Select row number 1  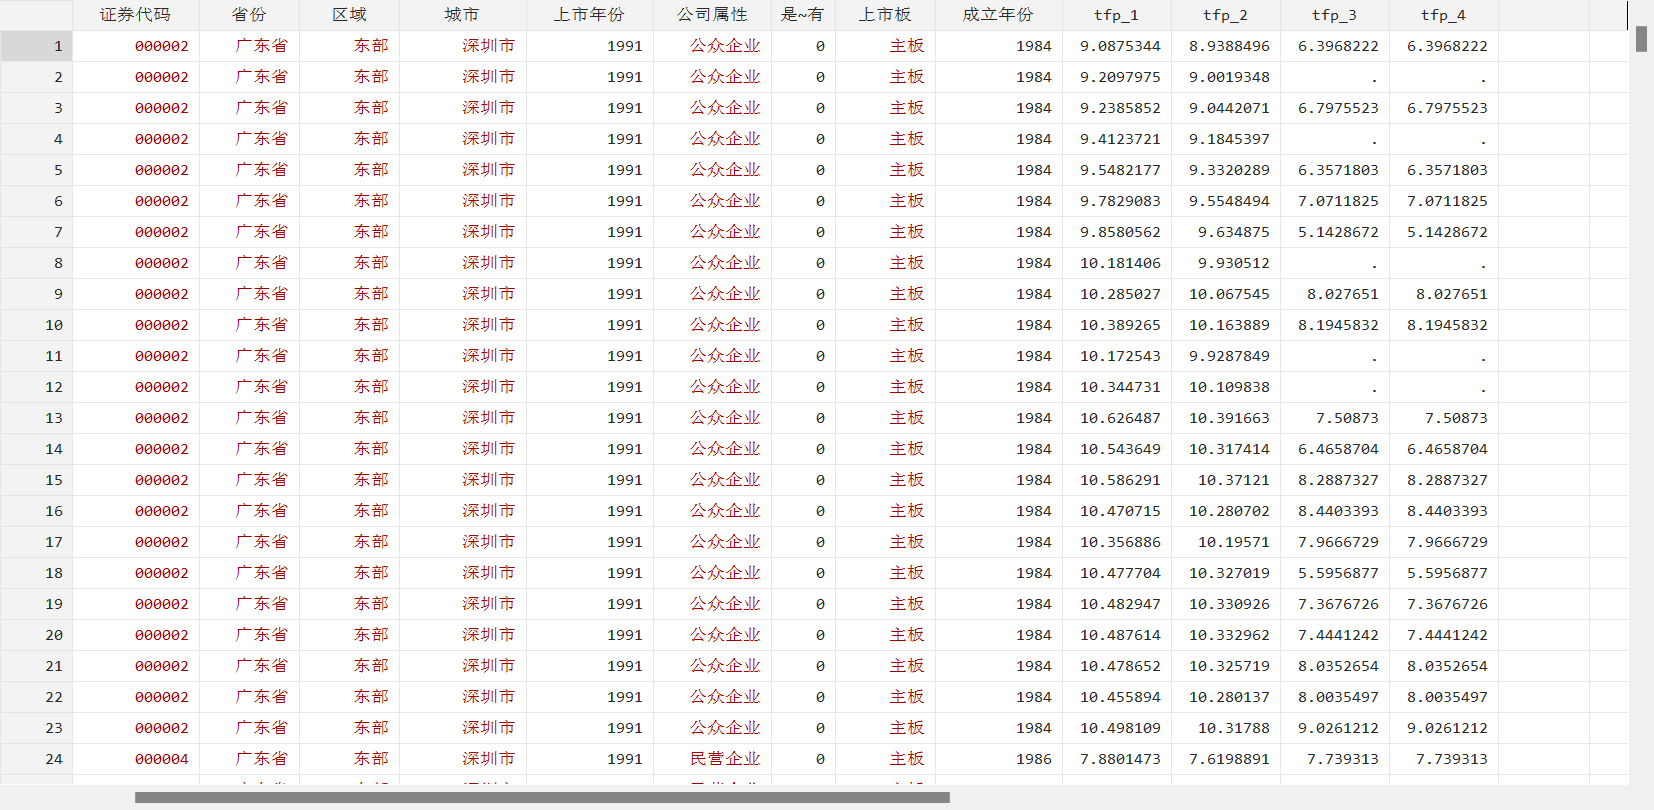pos(36,46)
